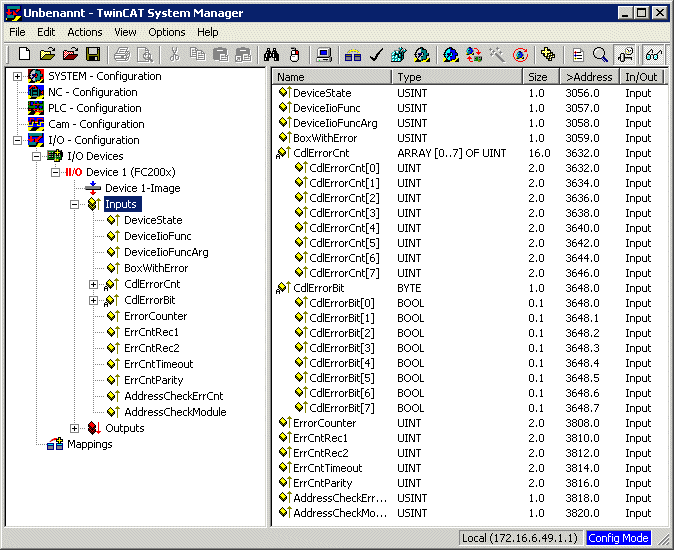Click the Save floppy disk icon
The height and width of the screenshot is (550, 674).
pos(93,55)
